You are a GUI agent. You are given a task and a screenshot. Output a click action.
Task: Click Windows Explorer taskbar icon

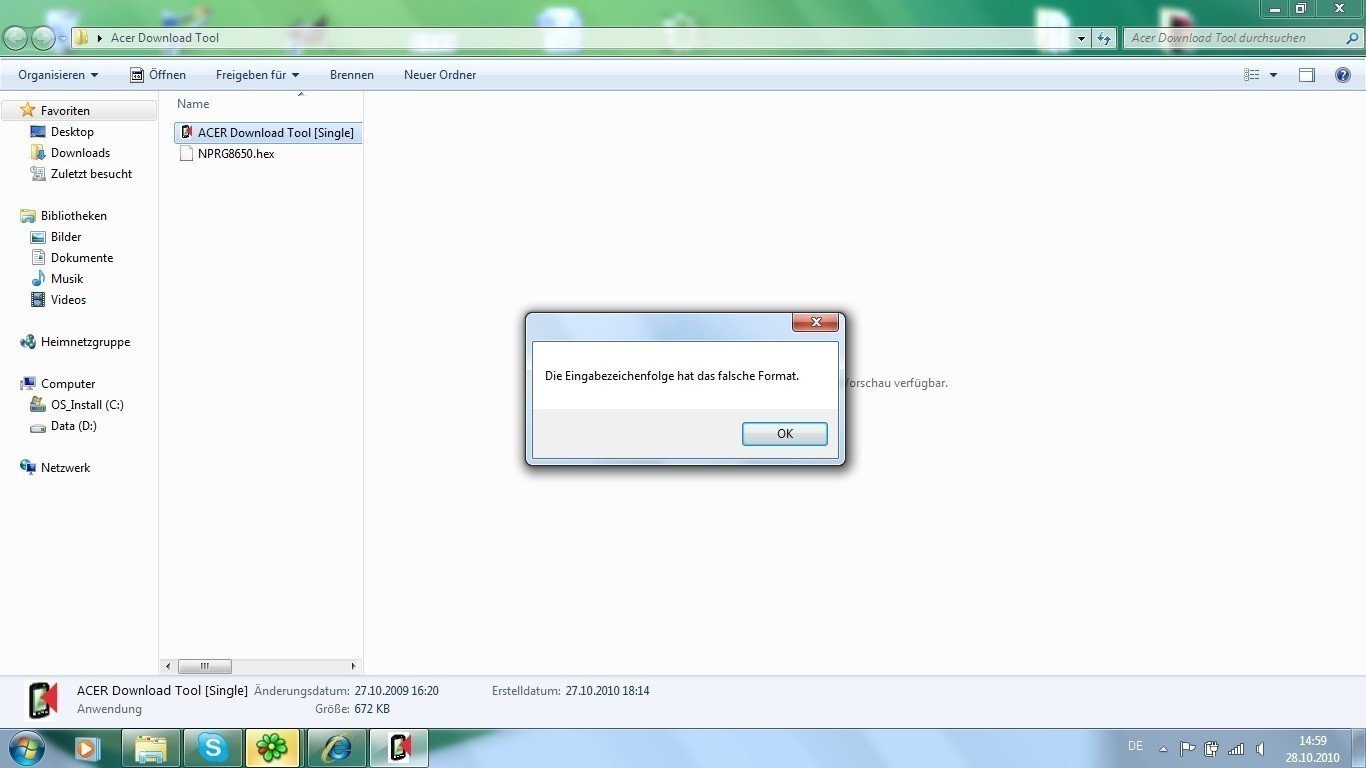click(x=151, y=748)
